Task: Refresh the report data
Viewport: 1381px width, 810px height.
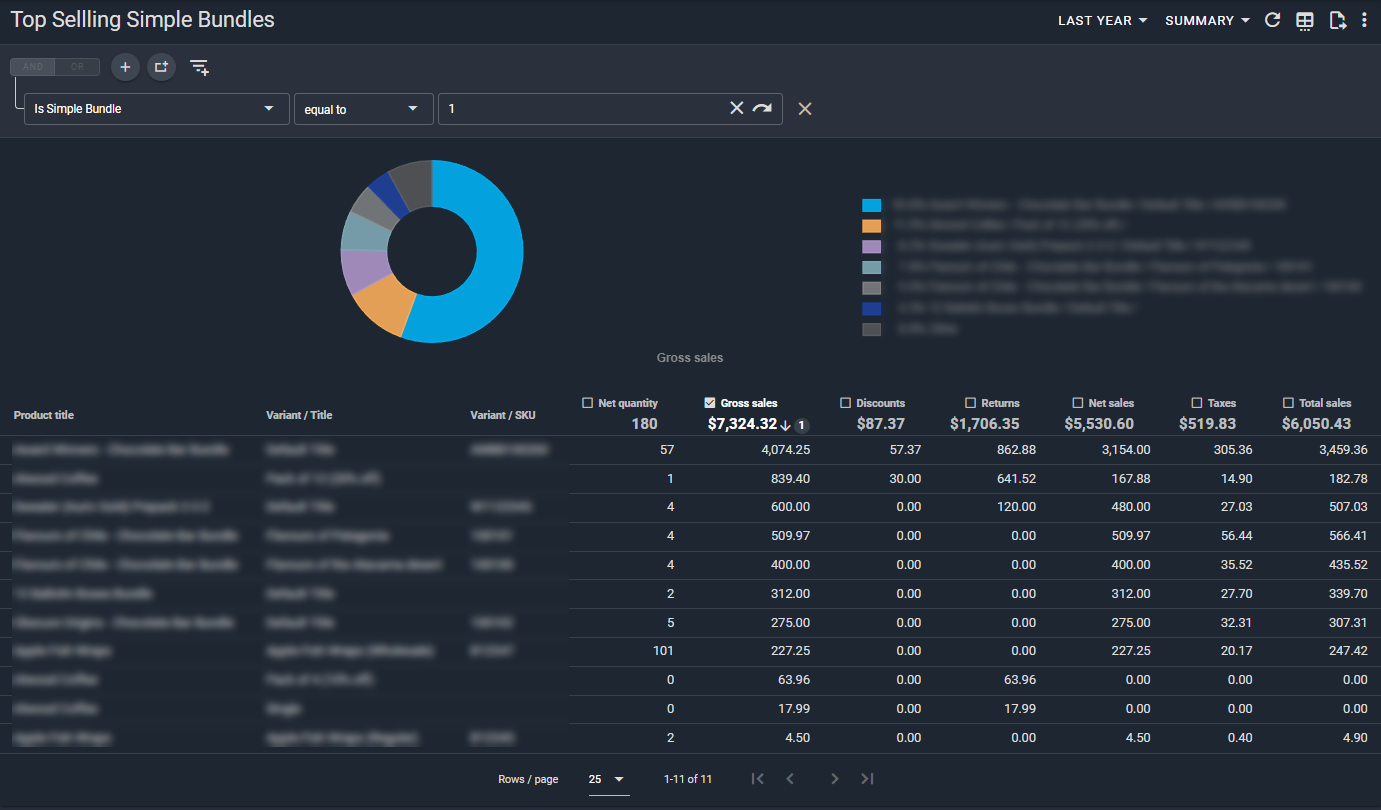Action: coord(1273,20)
